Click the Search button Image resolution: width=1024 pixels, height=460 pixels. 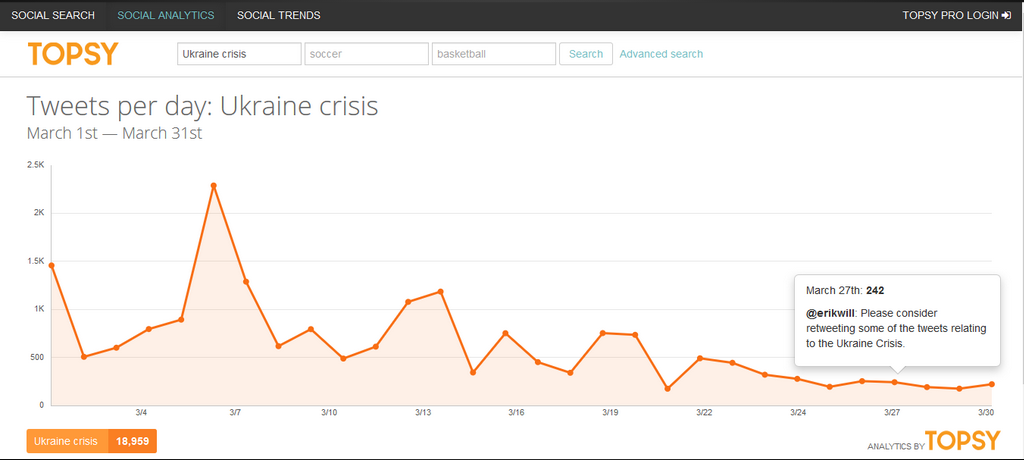click(x=586, y=54)
